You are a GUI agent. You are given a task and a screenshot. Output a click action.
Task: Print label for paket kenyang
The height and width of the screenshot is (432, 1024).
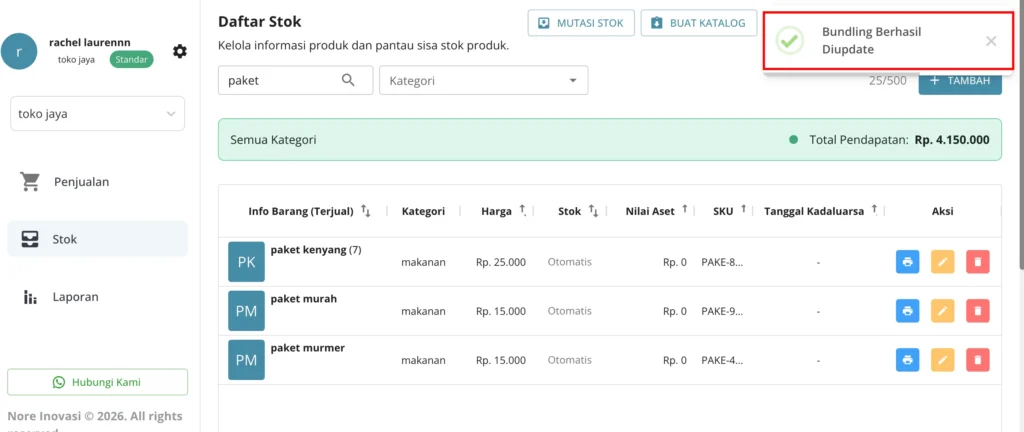(907, 262)
